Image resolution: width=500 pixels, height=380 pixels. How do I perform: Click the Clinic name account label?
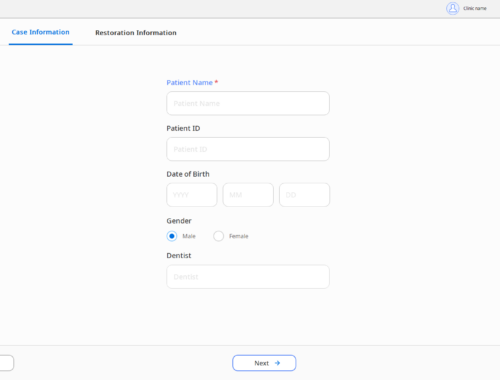tap(475, 8)
